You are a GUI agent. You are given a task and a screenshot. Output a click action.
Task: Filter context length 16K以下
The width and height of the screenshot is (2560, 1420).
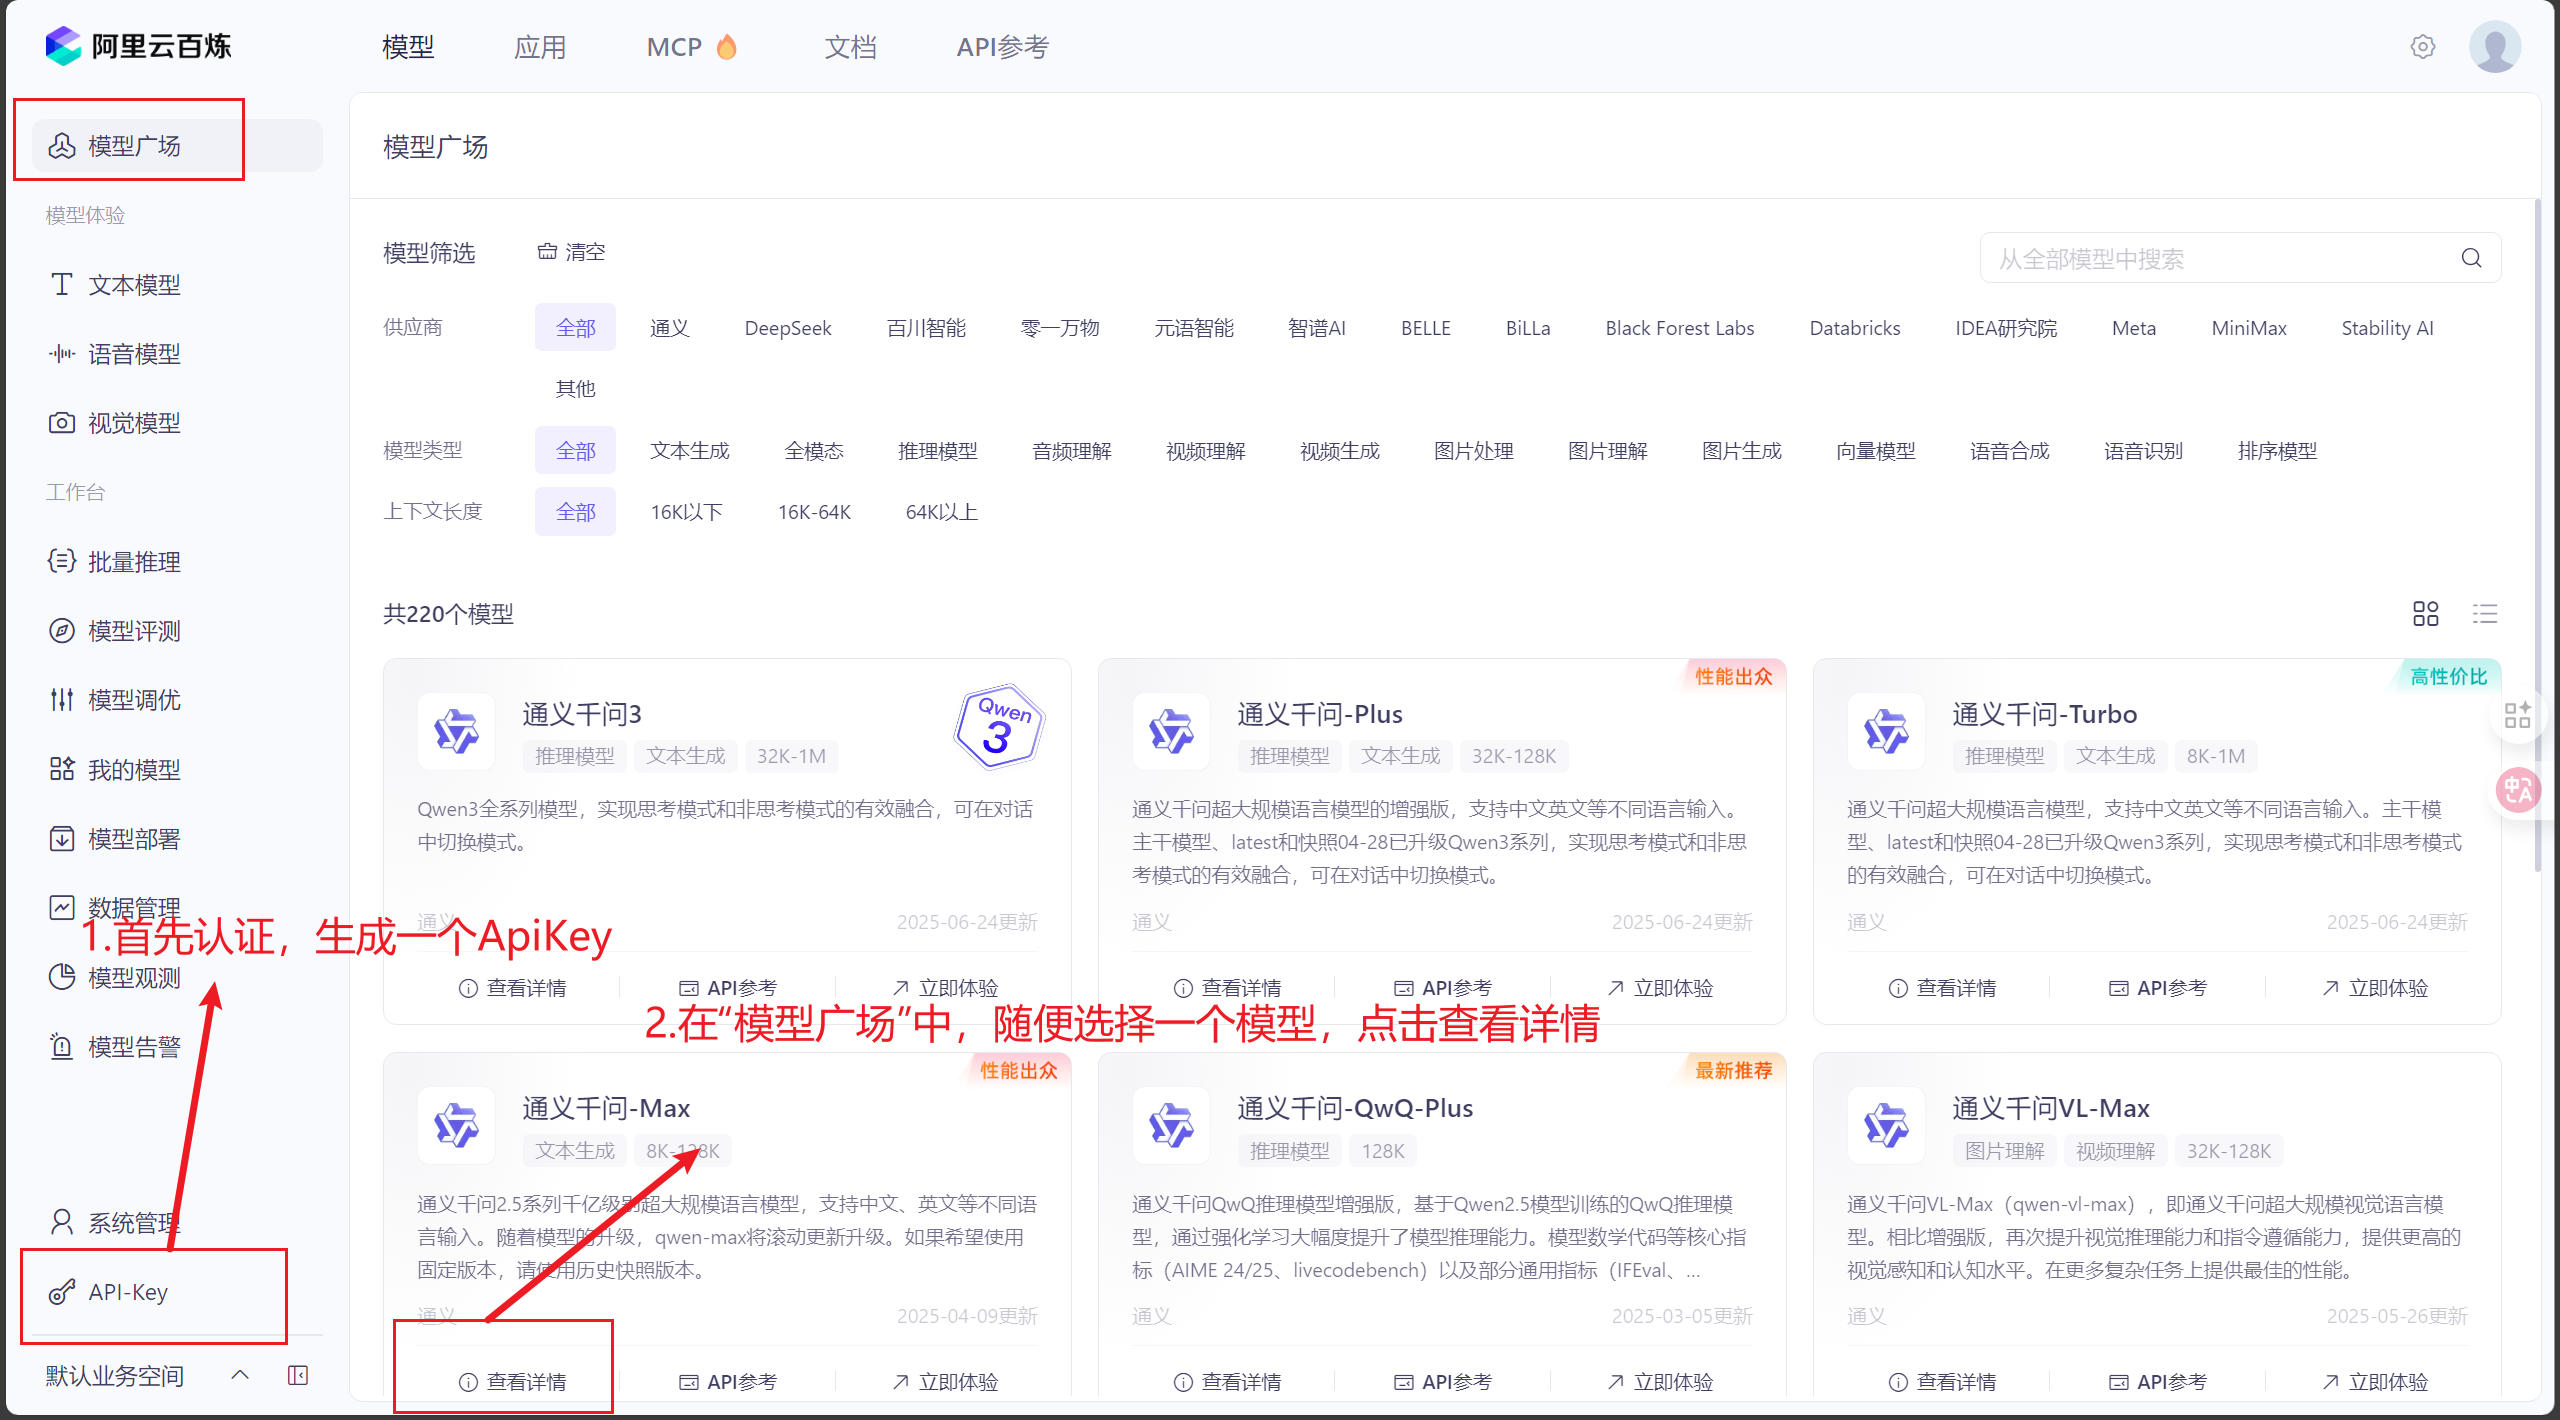(x=686, y=512)
